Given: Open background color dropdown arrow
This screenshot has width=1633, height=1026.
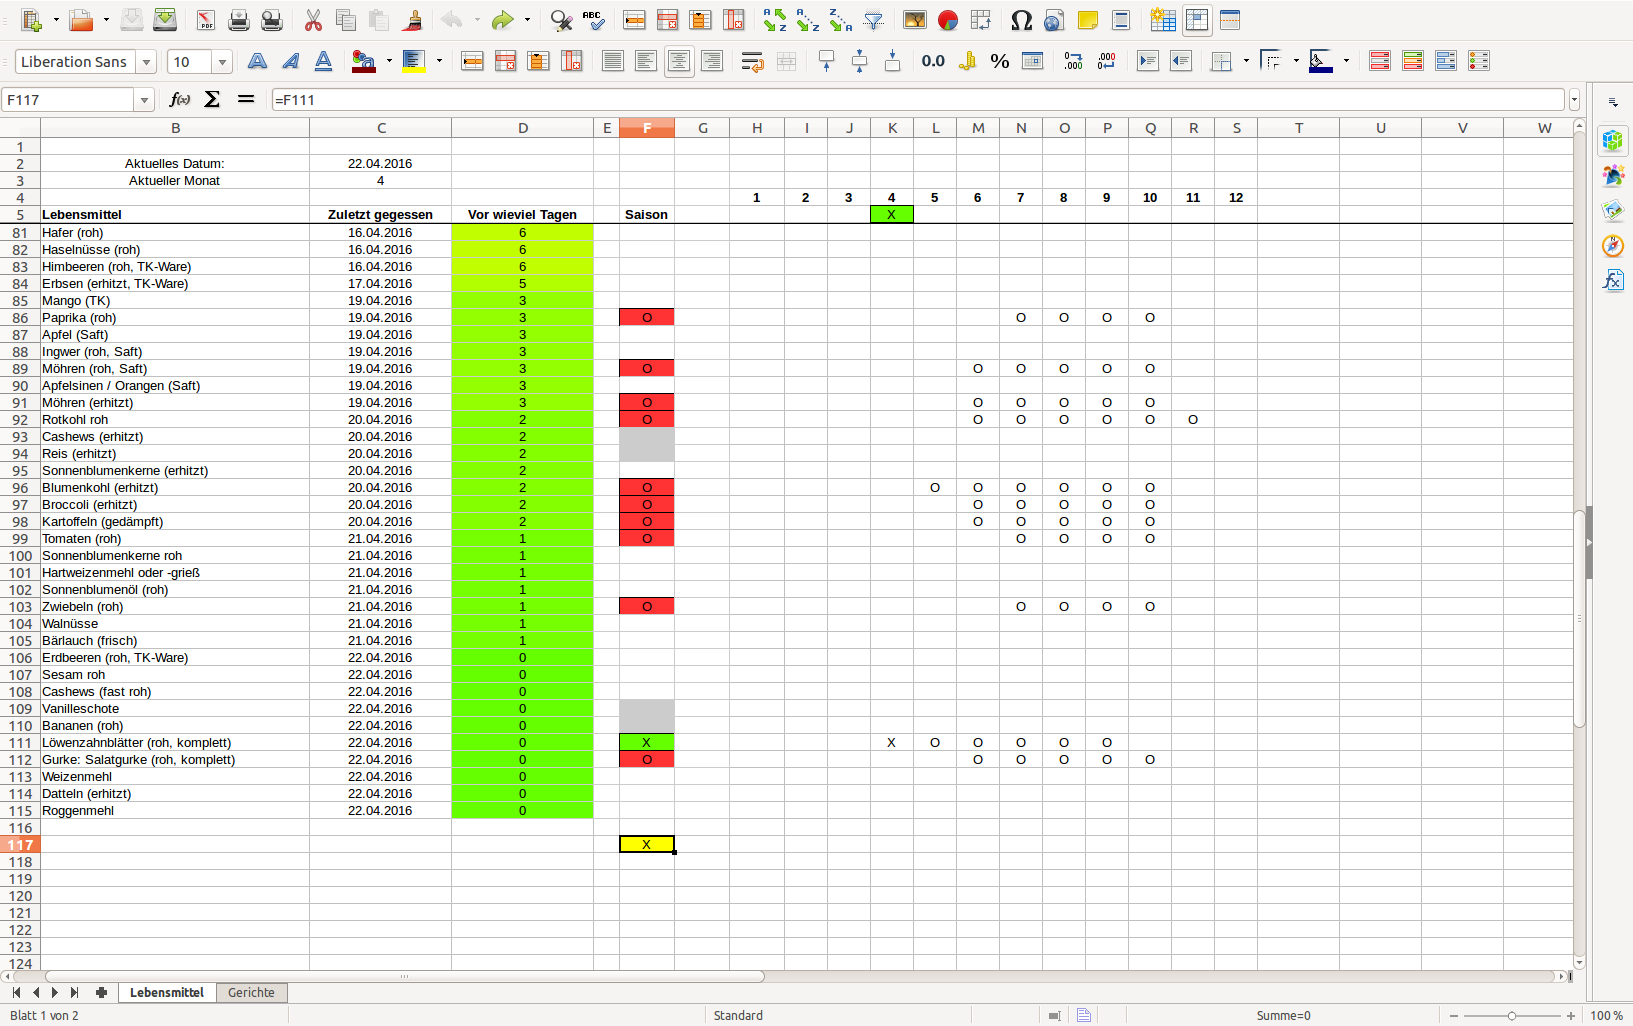Looking at the screenshot, I should point(1346,61).
